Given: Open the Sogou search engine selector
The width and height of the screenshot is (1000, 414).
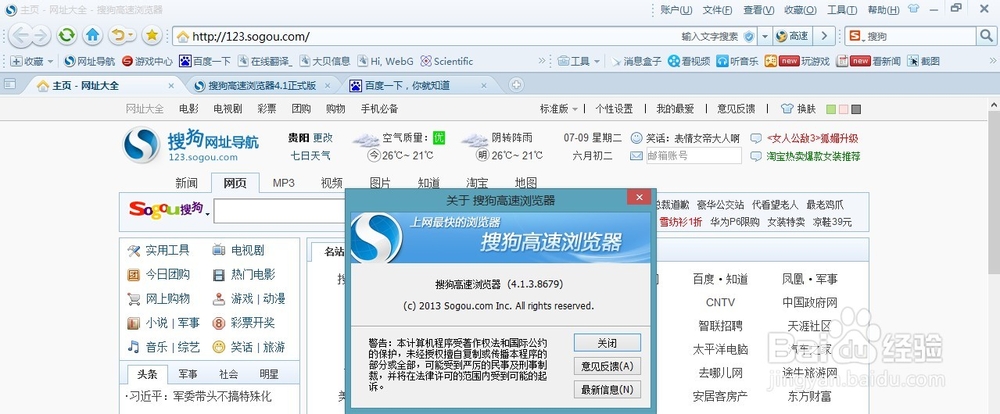Looking at the screenshot, I should click(x=856, y=36).
